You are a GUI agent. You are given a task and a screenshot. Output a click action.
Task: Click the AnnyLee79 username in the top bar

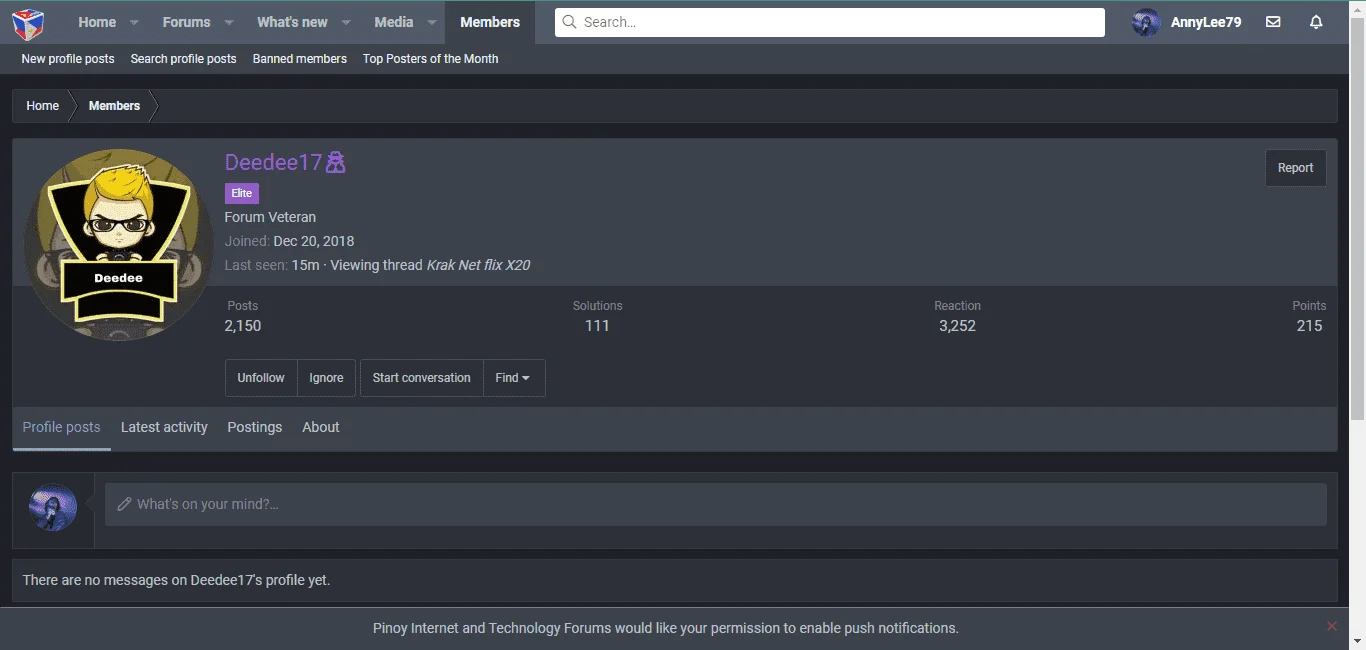pos(1206,22)
